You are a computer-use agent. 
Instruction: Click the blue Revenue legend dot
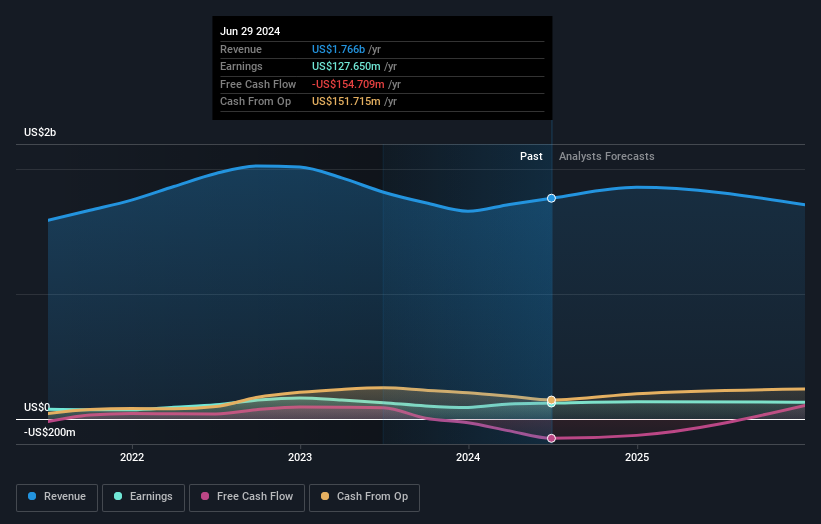click(x=32, y=496)
